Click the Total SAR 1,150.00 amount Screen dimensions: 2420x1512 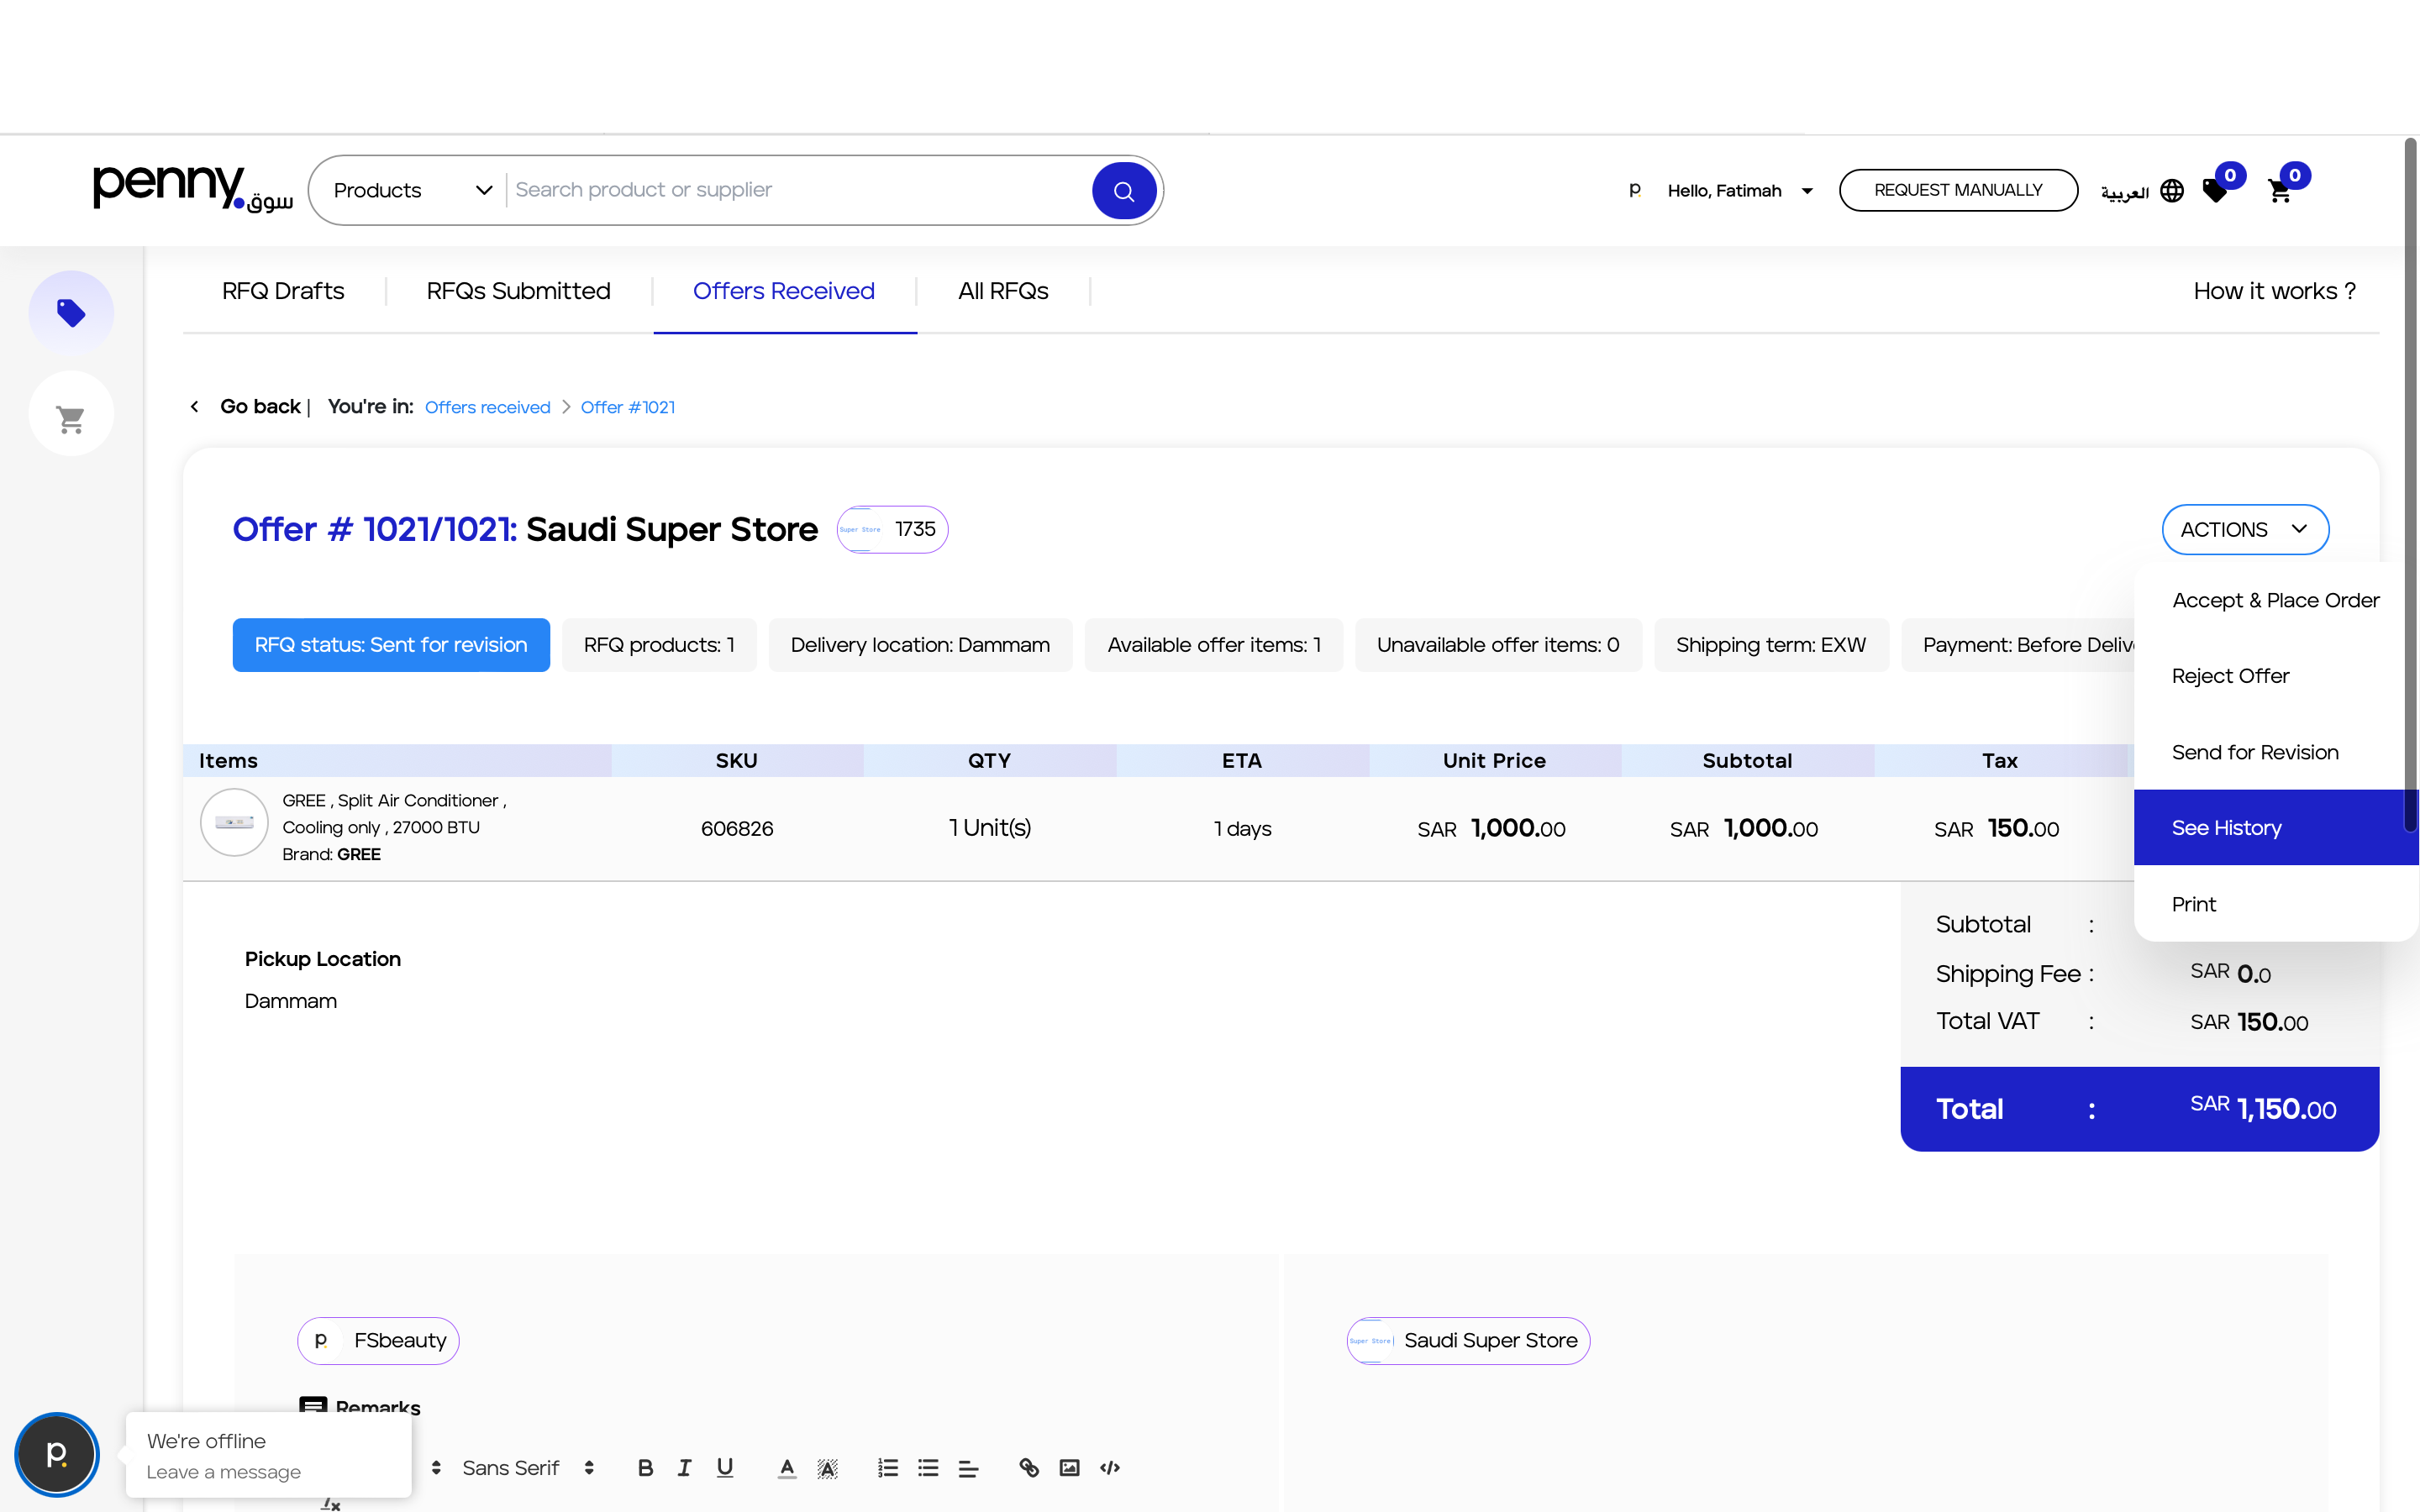pyautogui.click(x=2263, y=1108)
